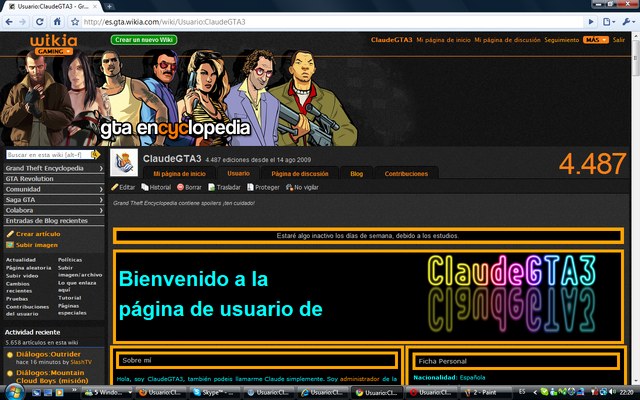
Task: Click the browser Forward arrow
Action: tap(22, 22)
